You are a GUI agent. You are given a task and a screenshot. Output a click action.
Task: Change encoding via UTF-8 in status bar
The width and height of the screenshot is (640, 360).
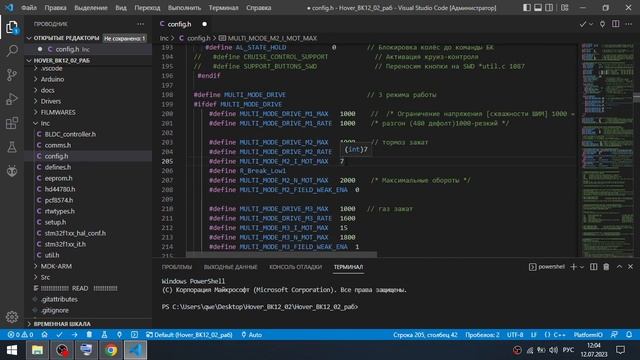[515, 335]
